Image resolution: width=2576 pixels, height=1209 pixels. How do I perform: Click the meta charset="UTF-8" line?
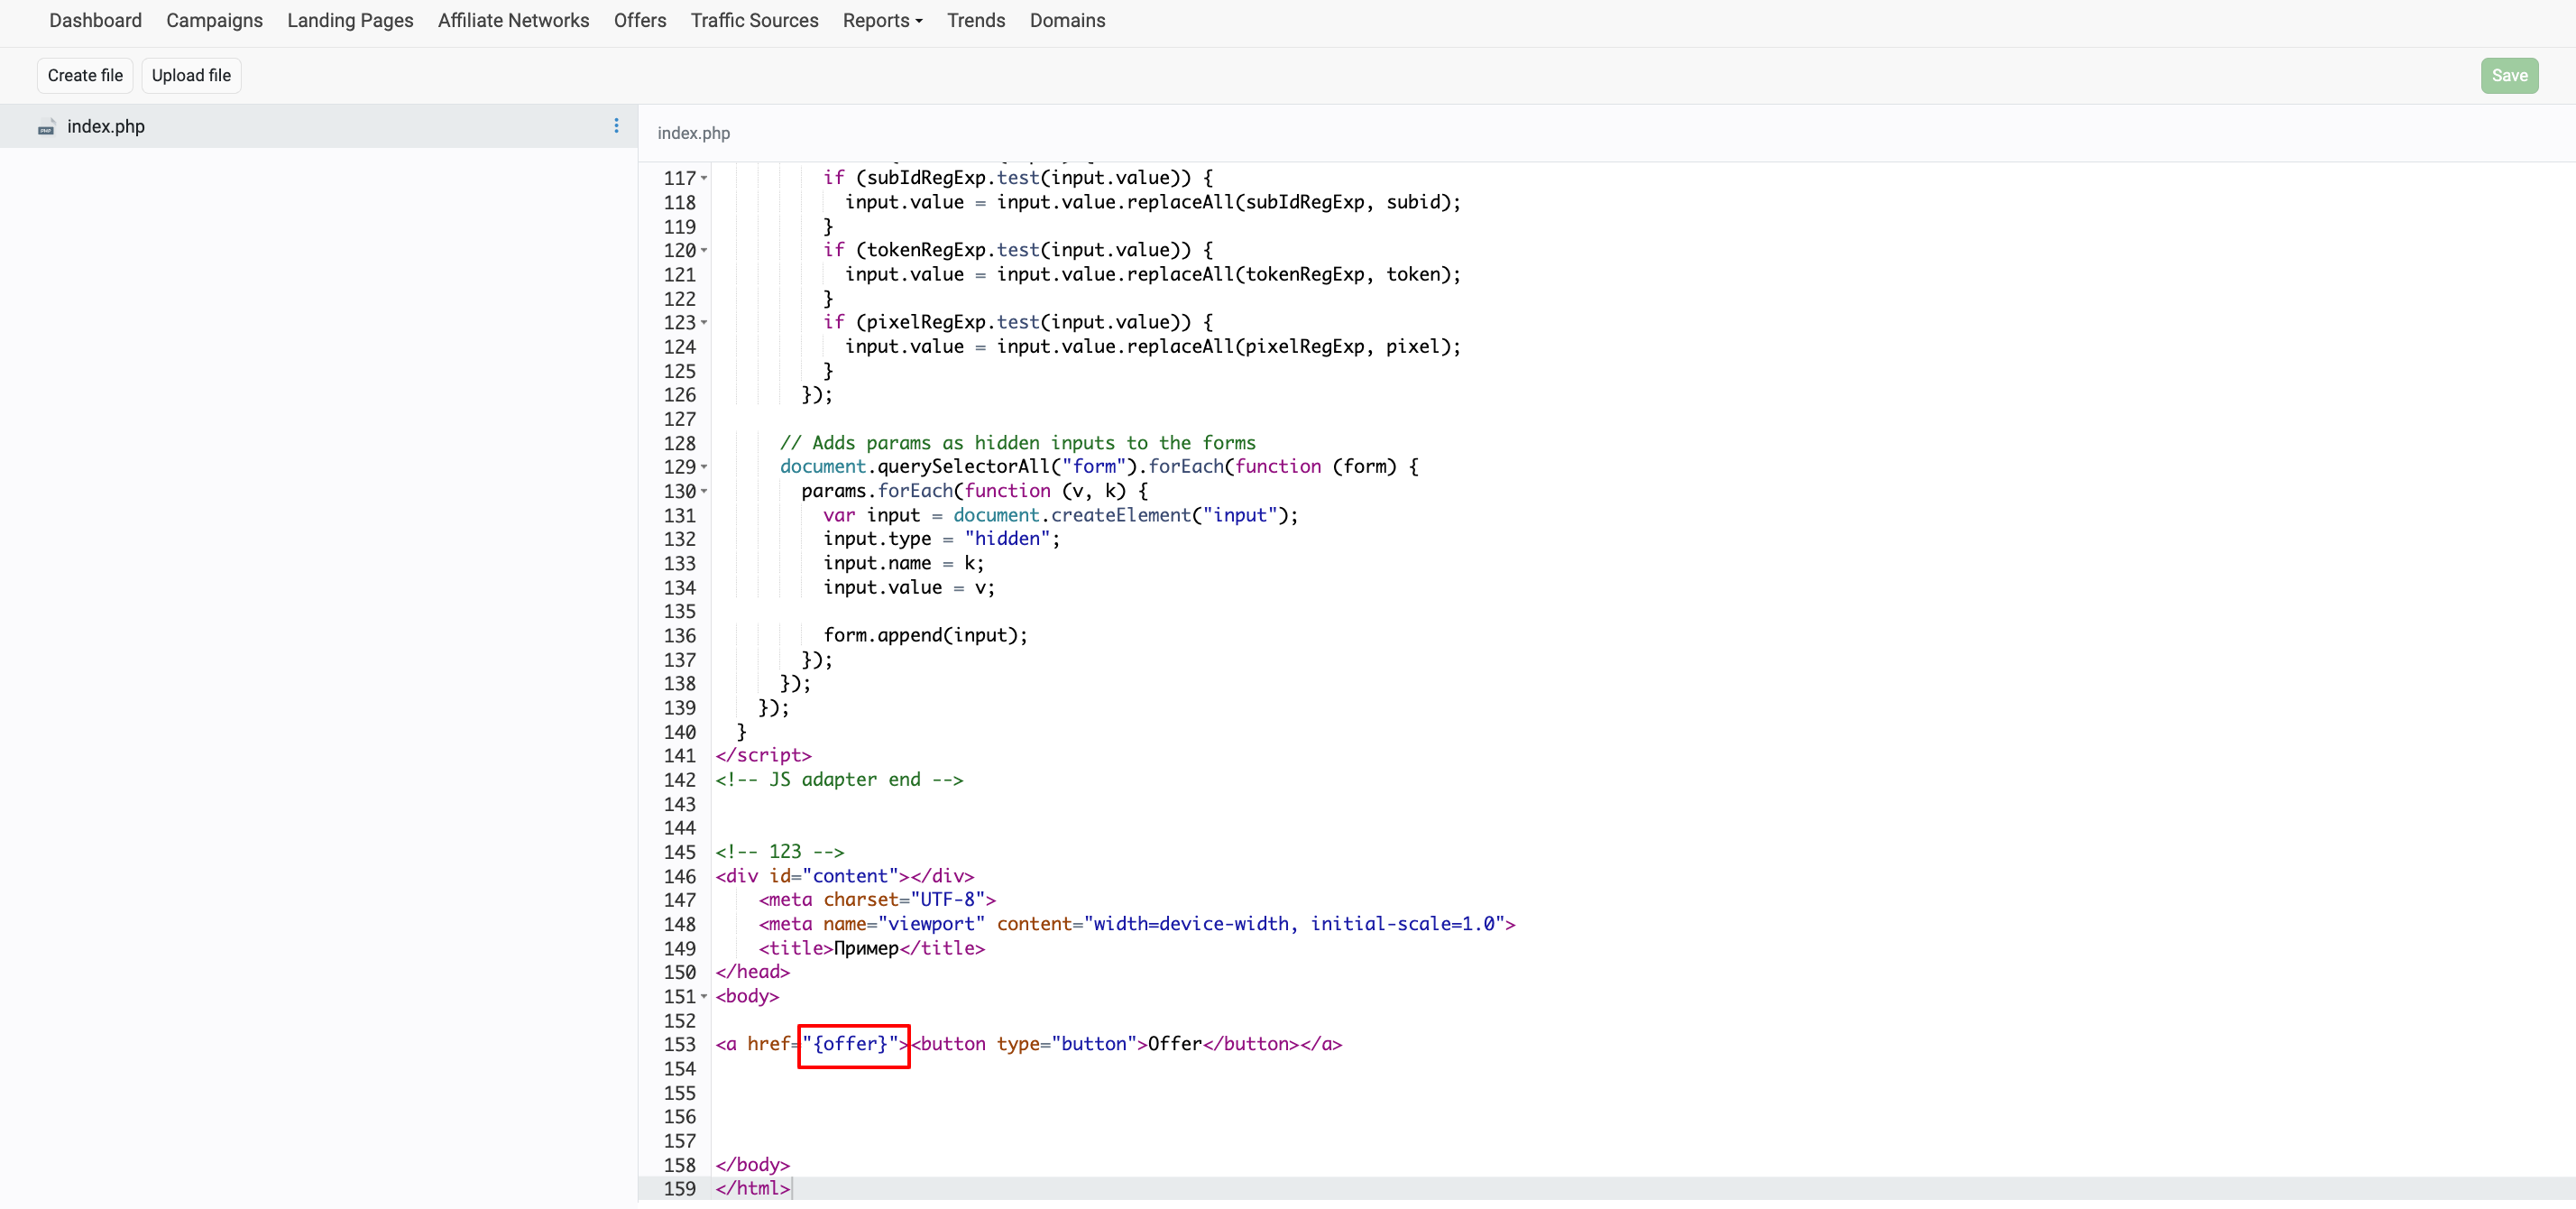877,900
